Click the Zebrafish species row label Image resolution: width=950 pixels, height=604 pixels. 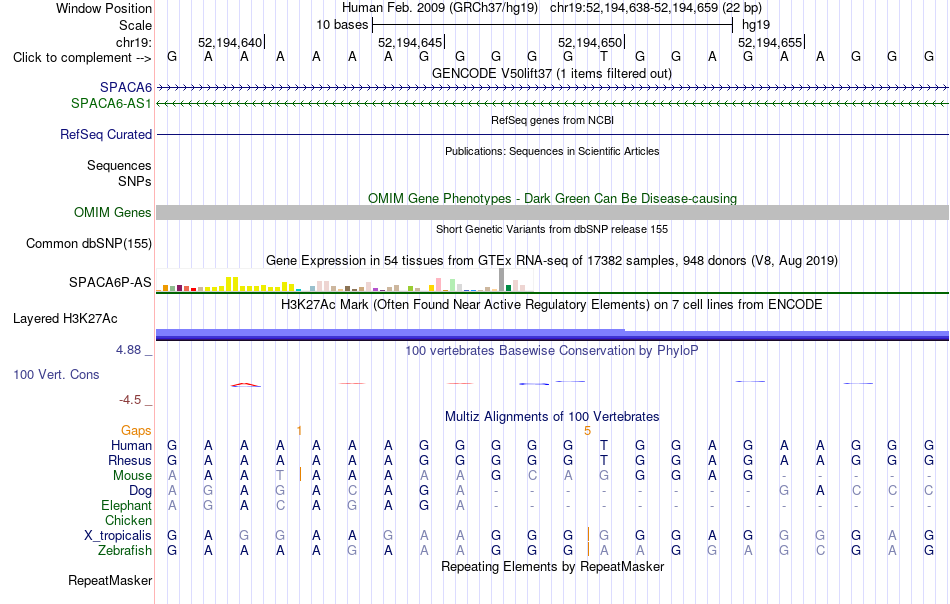pyautogui.click(x=125, y=551)
